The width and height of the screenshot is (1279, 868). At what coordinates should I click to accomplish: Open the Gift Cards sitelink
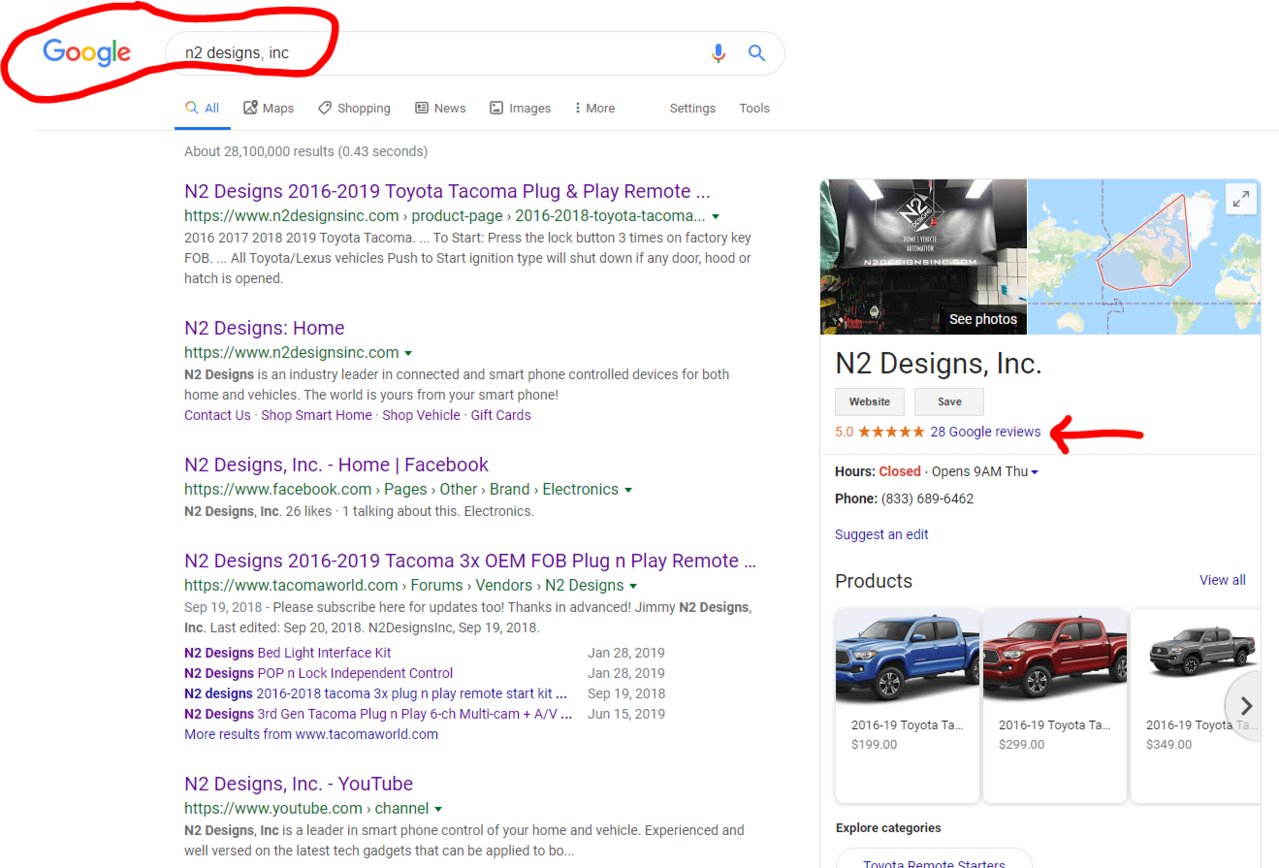[x=501, y=415]
